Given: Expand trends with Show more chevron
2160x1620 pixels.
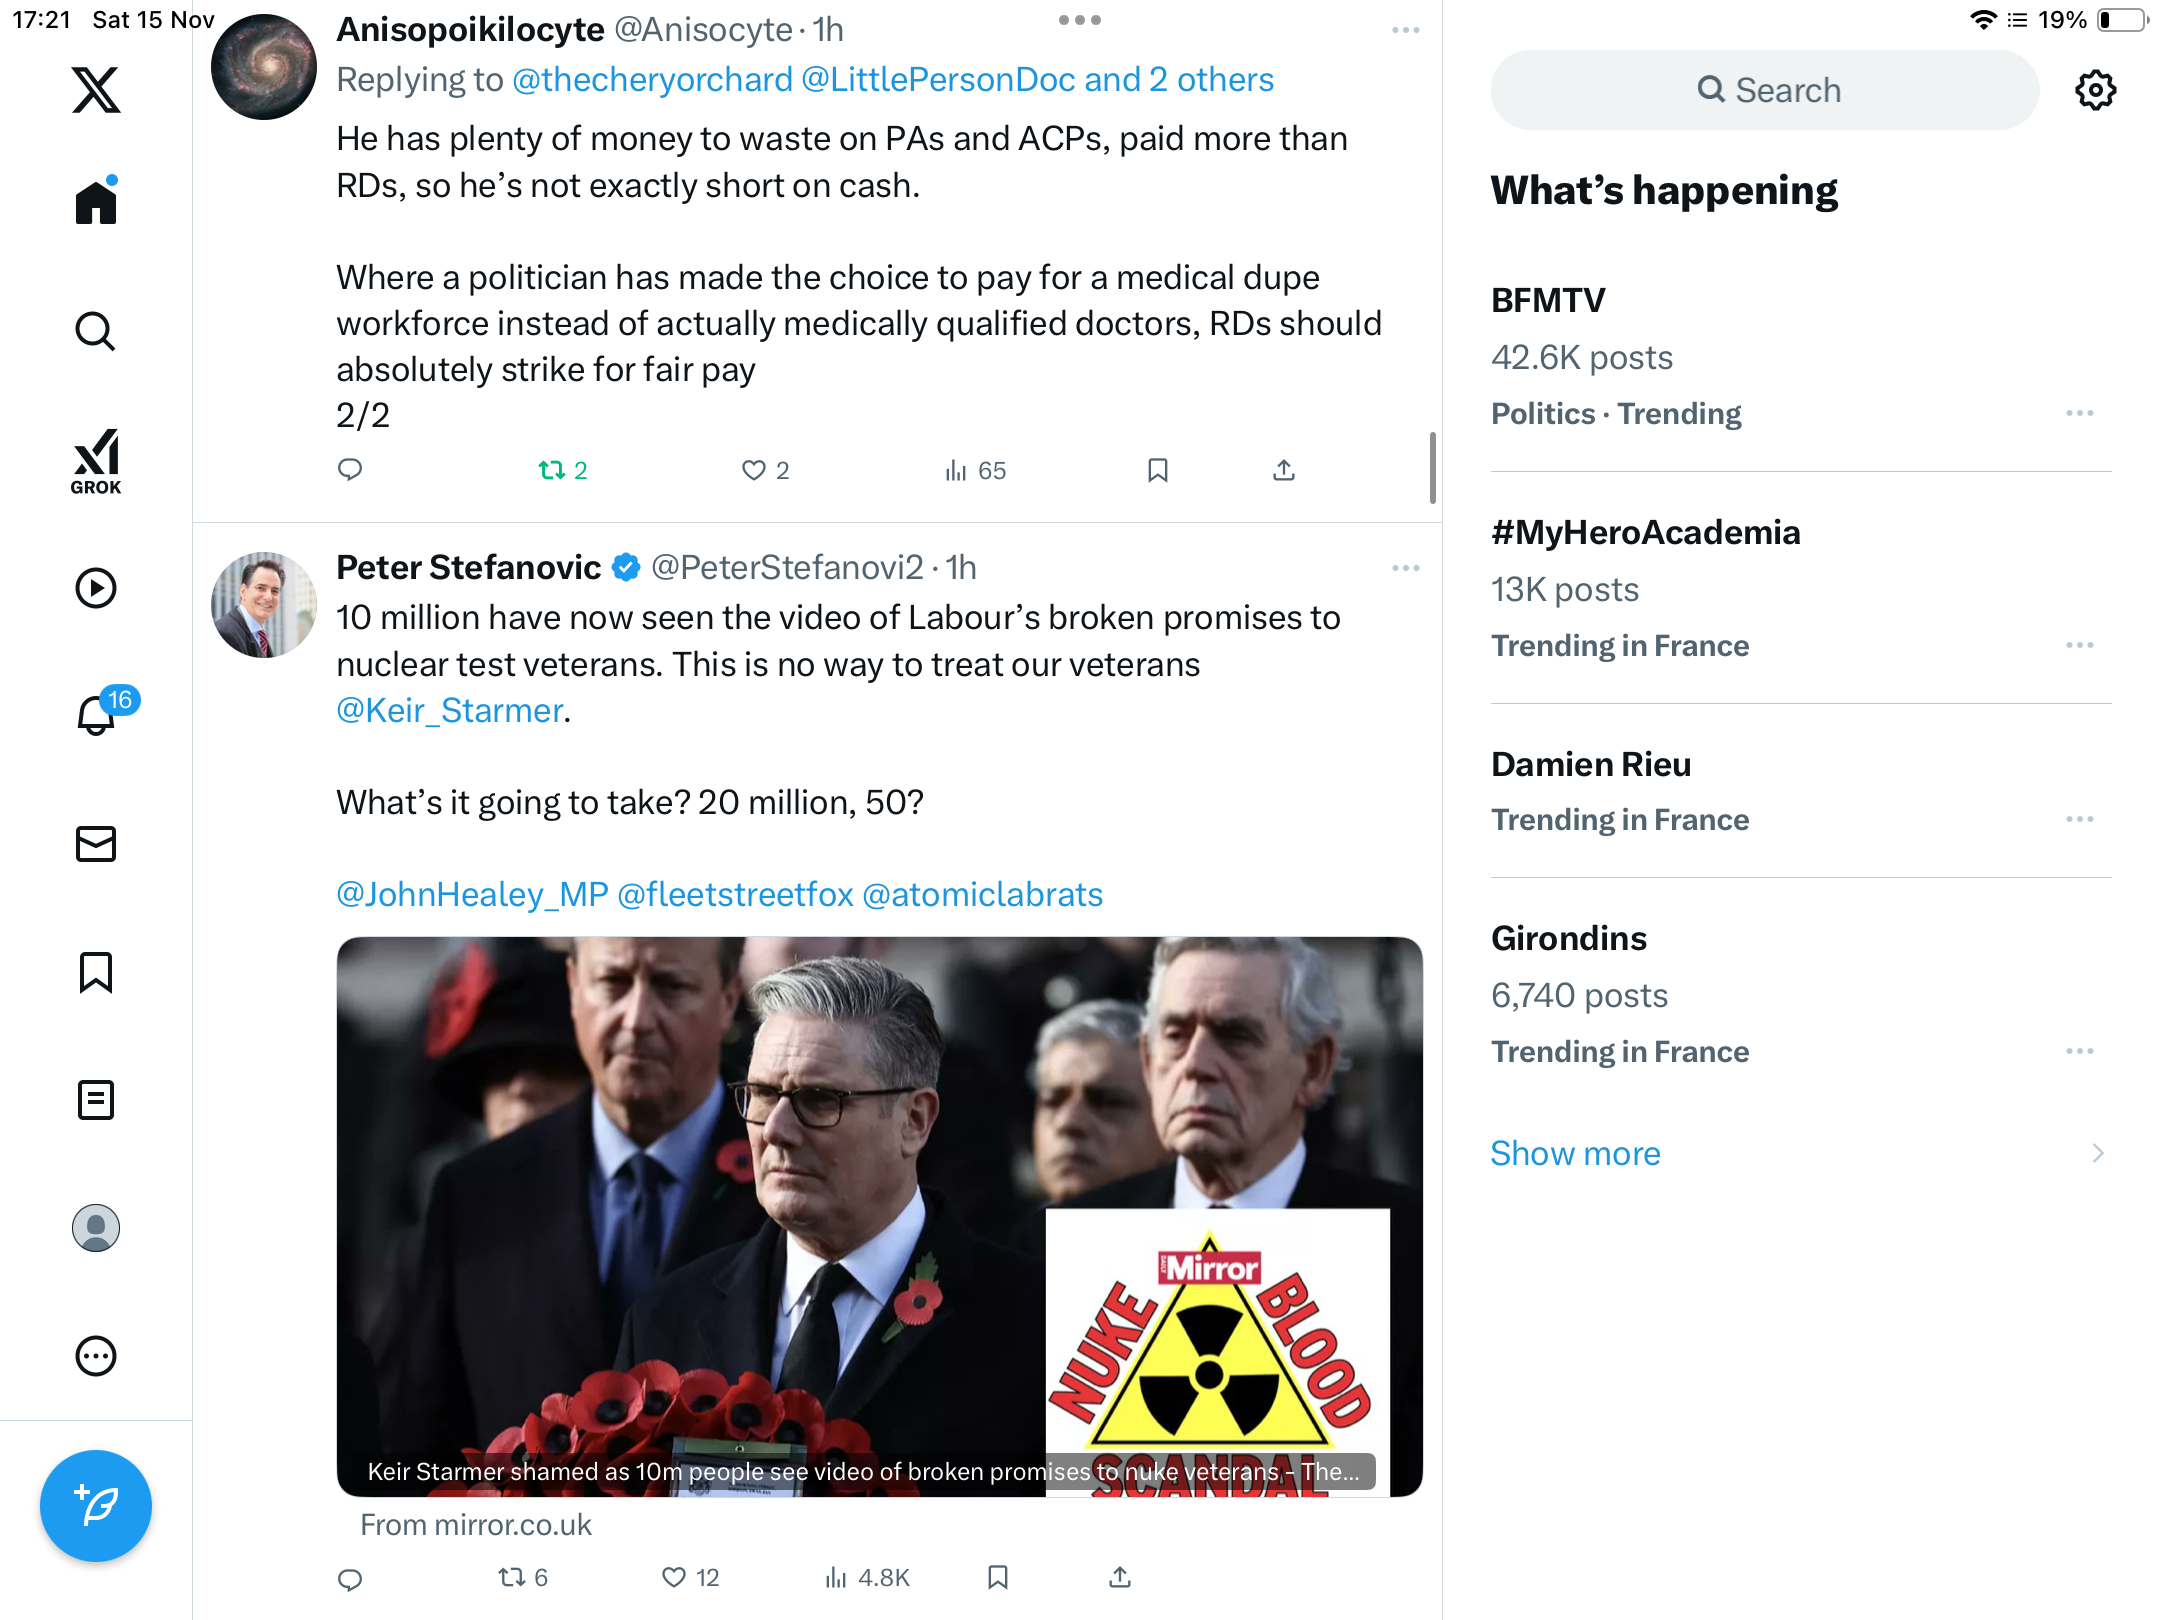Looking at the screenshot, I should pos(2098,1153).
